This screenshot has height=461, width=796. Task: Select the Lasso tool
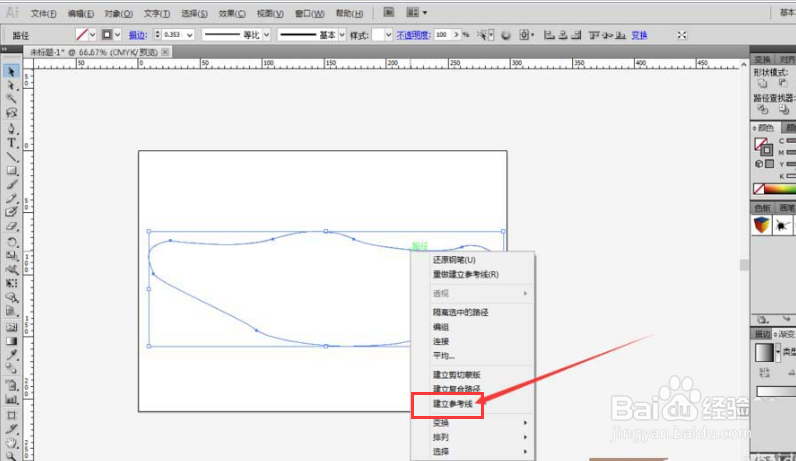pyautogui.click(x=11, y=112)
